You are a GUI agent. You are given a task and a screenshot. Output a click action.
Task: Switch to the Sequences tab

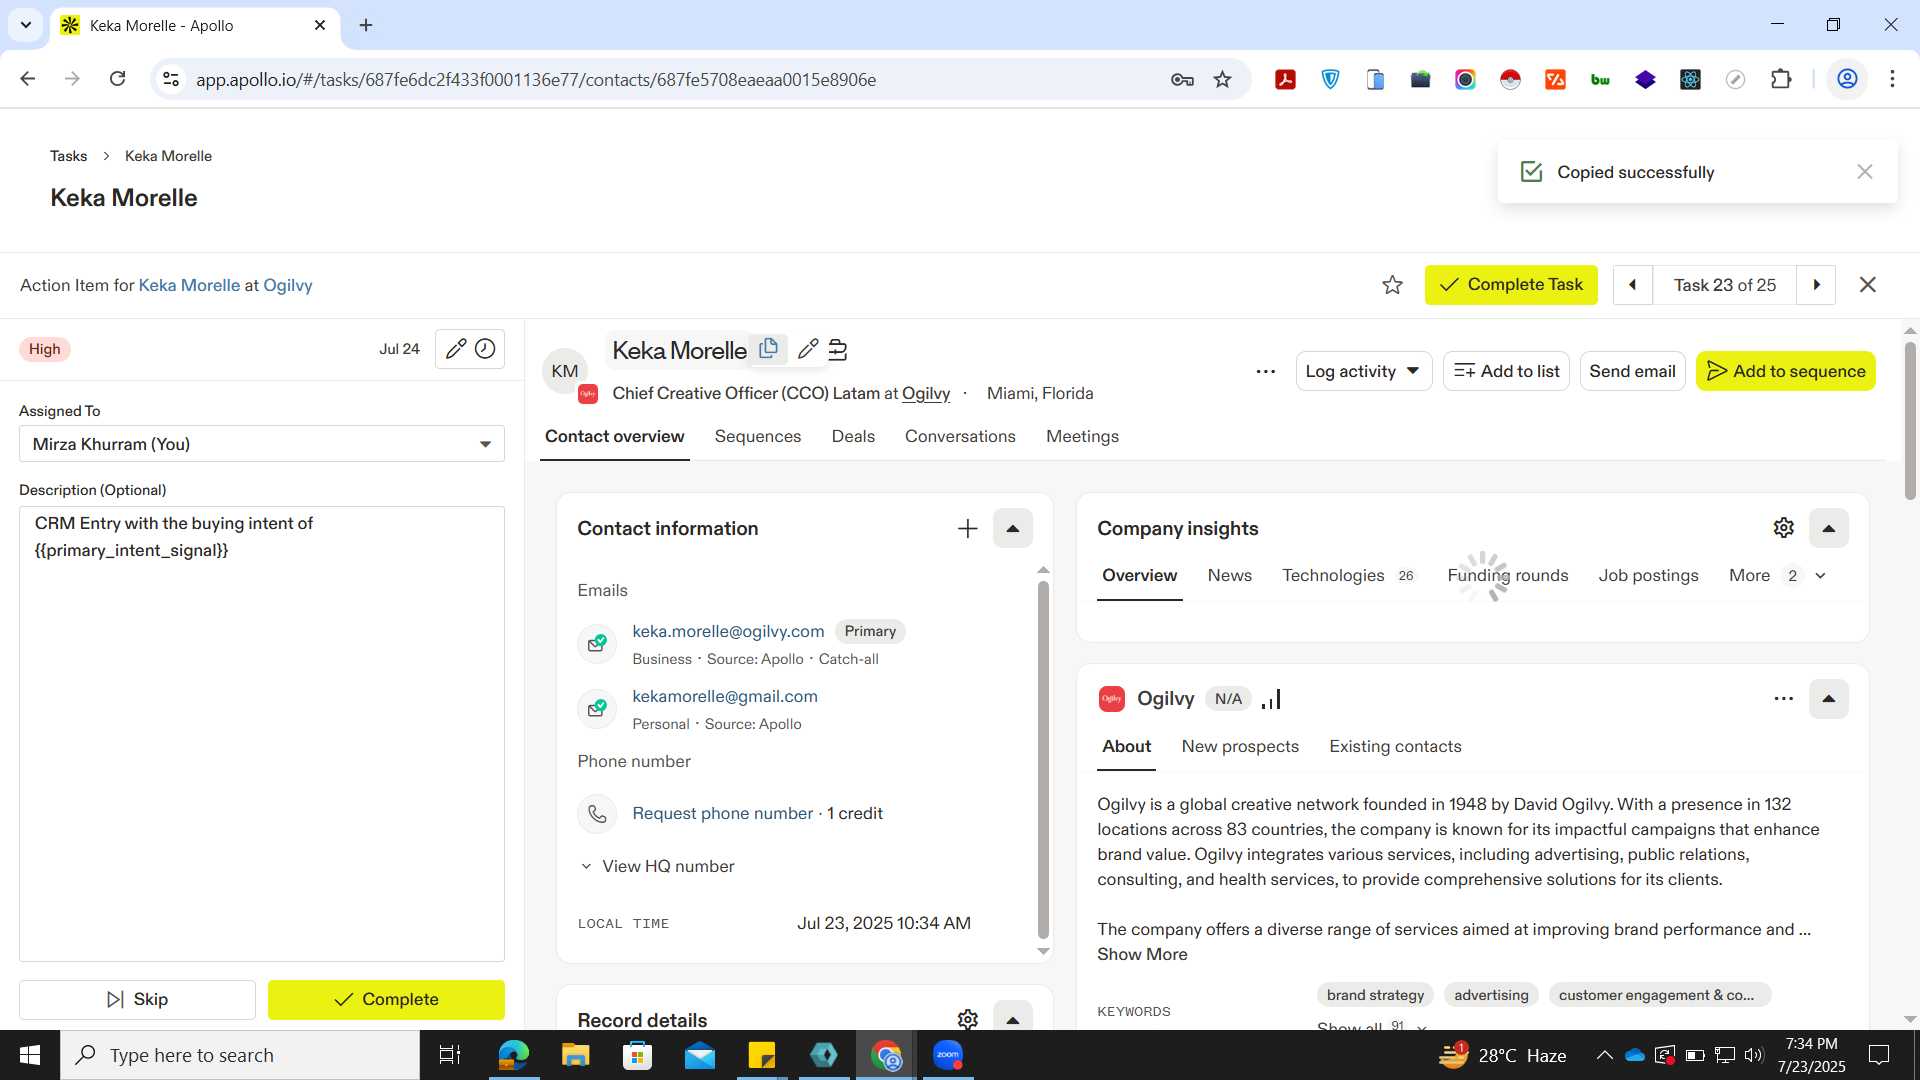(x=757, y=437)
